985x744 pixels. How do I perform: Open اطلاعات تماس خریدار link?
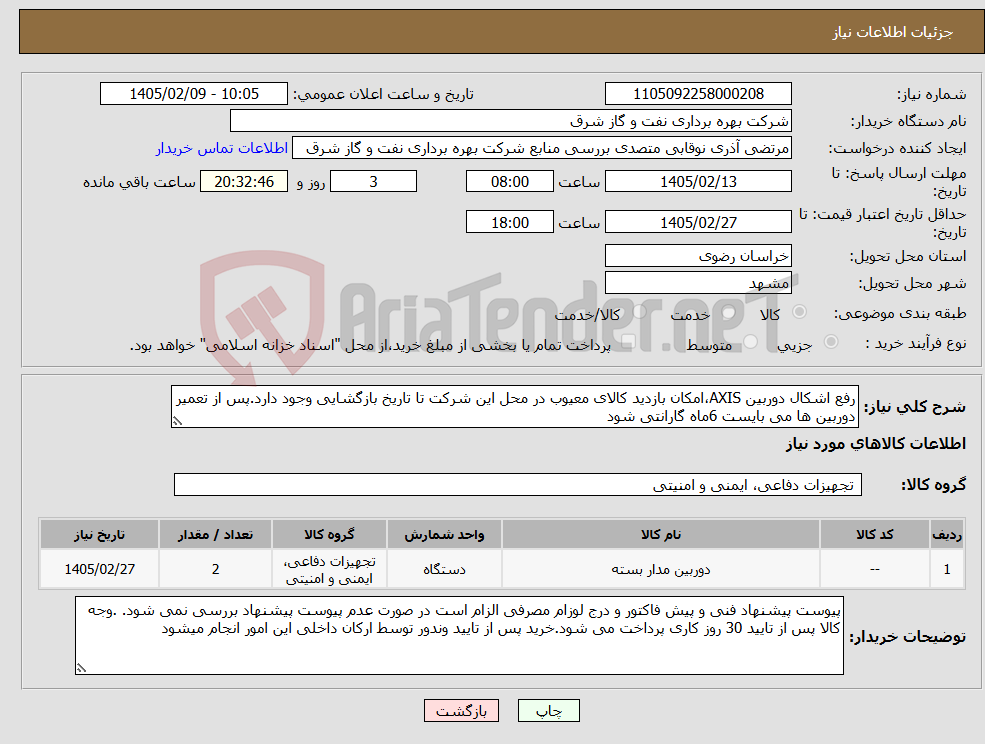pyautogui.click(x=222, y=148)
